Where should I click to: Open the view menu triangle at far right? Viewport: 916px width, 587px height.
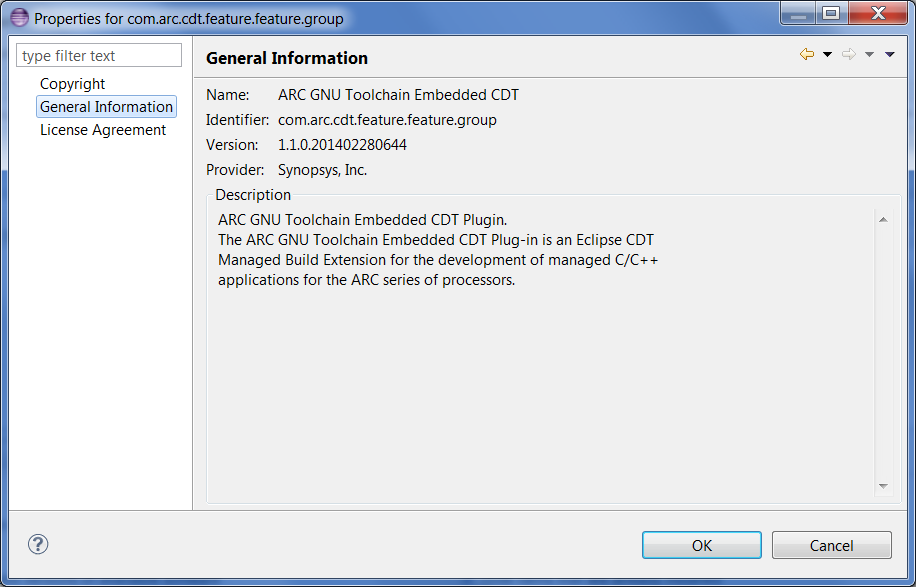[x=890, y=54]
